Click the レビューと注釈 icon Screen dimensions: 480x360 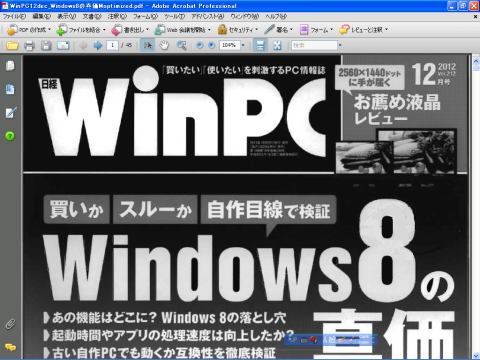pyautogui.click(x=344, y=30)
